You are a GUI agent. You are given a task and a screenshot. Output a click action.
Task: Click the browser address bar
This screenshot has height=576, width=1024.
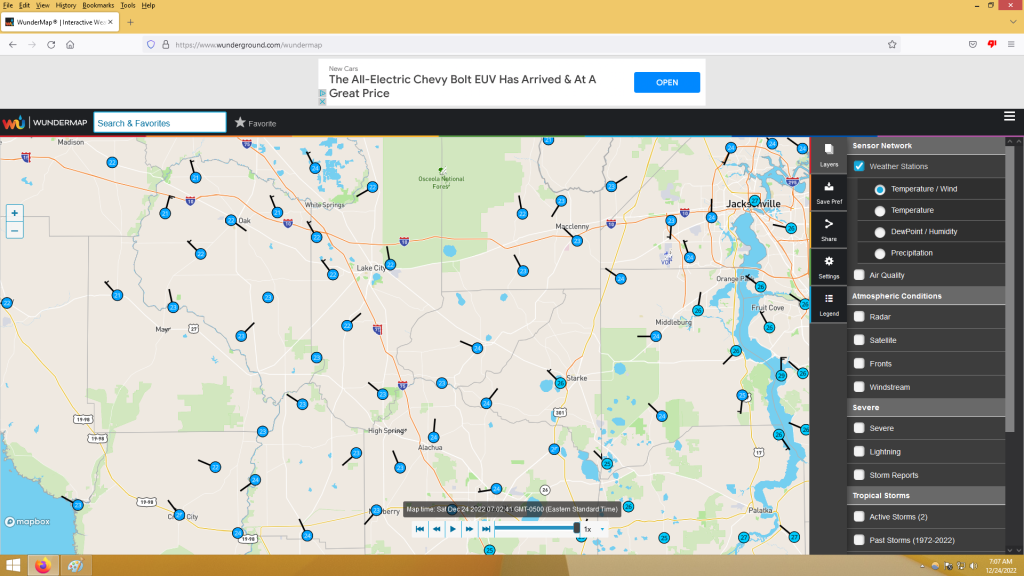[x=521, y=44]
